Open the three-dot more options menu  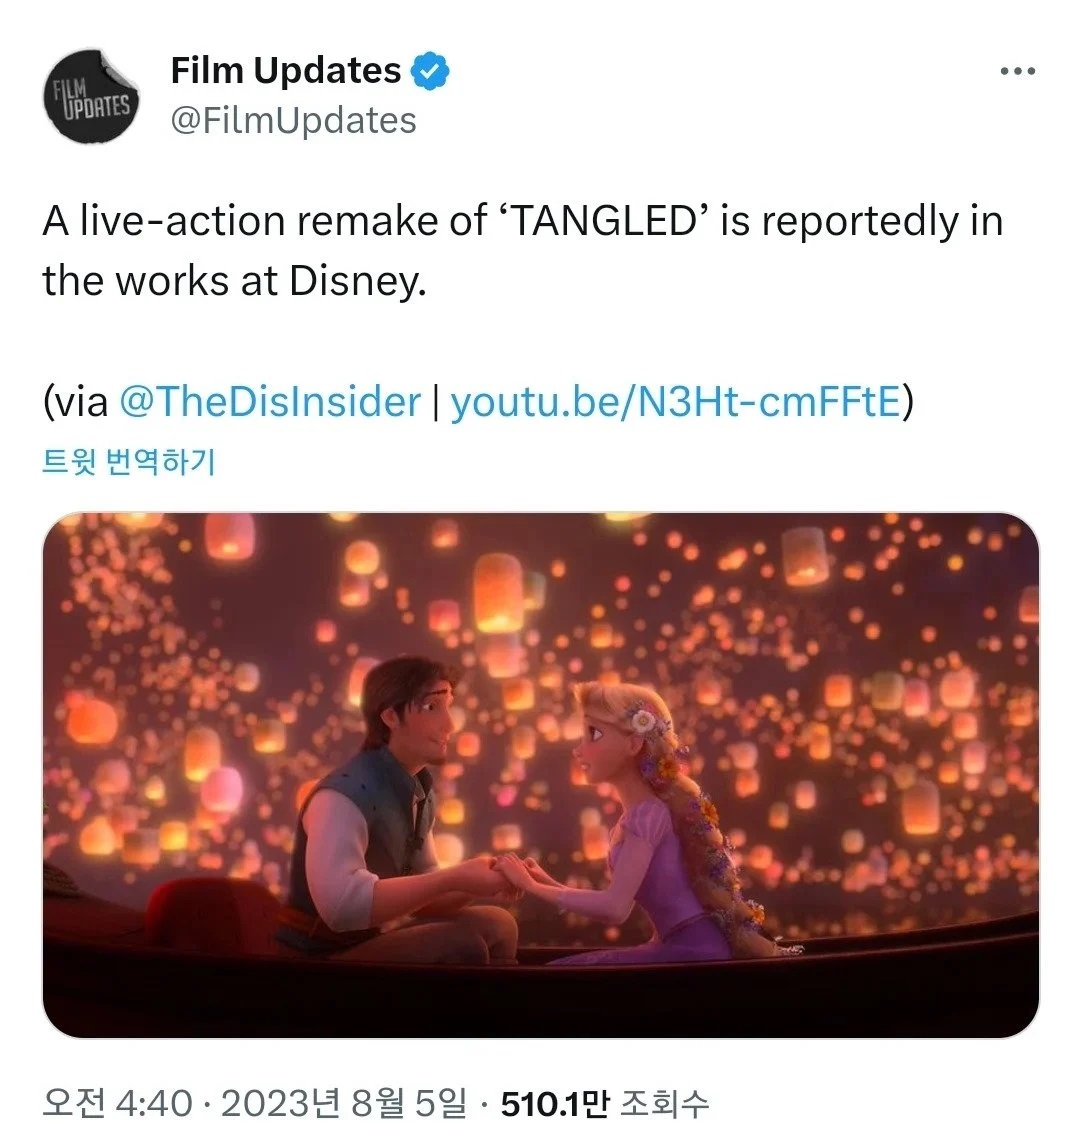click(x=1017, y=71)
